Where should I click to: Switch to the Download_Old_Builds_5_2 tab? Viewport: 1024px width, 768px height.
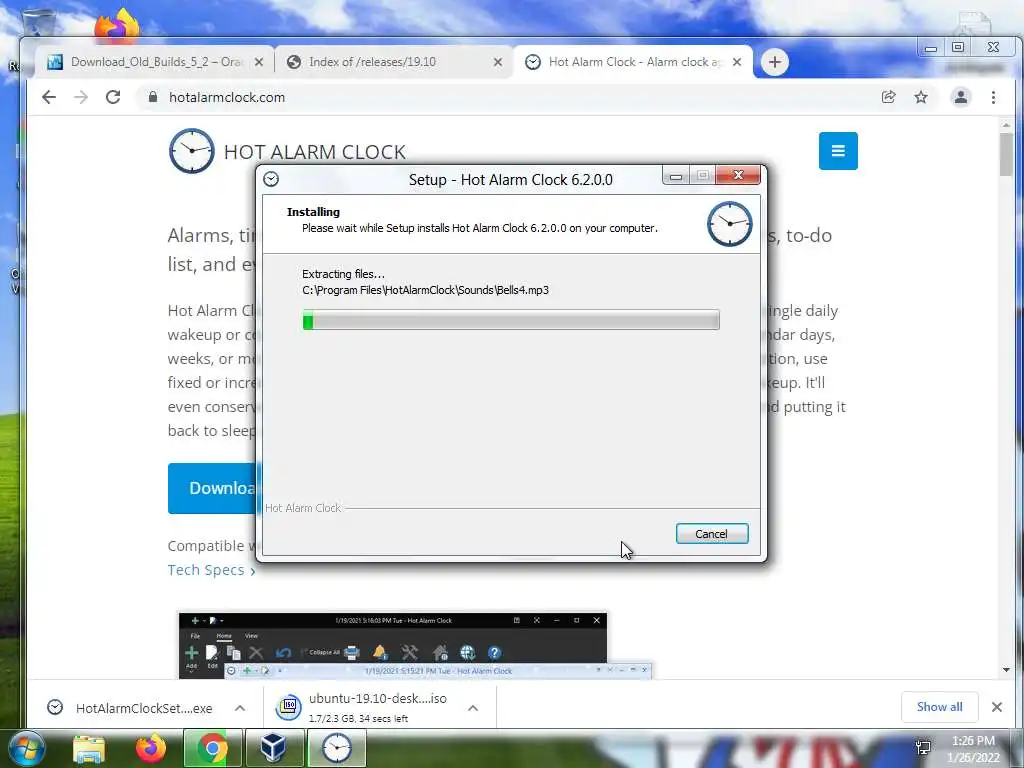pyautogui.click(x=154, y=62)
